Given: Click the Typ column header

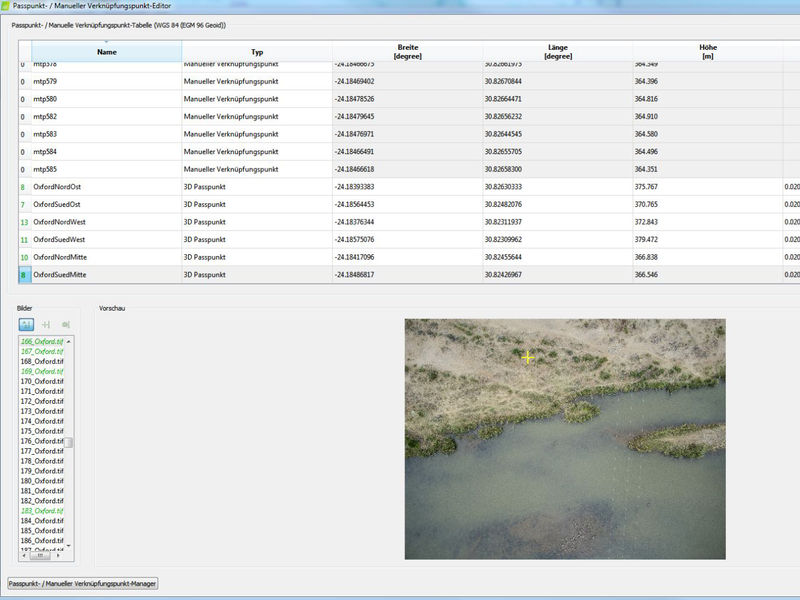Looking at the screenshot, I should [x=257, y=52].
